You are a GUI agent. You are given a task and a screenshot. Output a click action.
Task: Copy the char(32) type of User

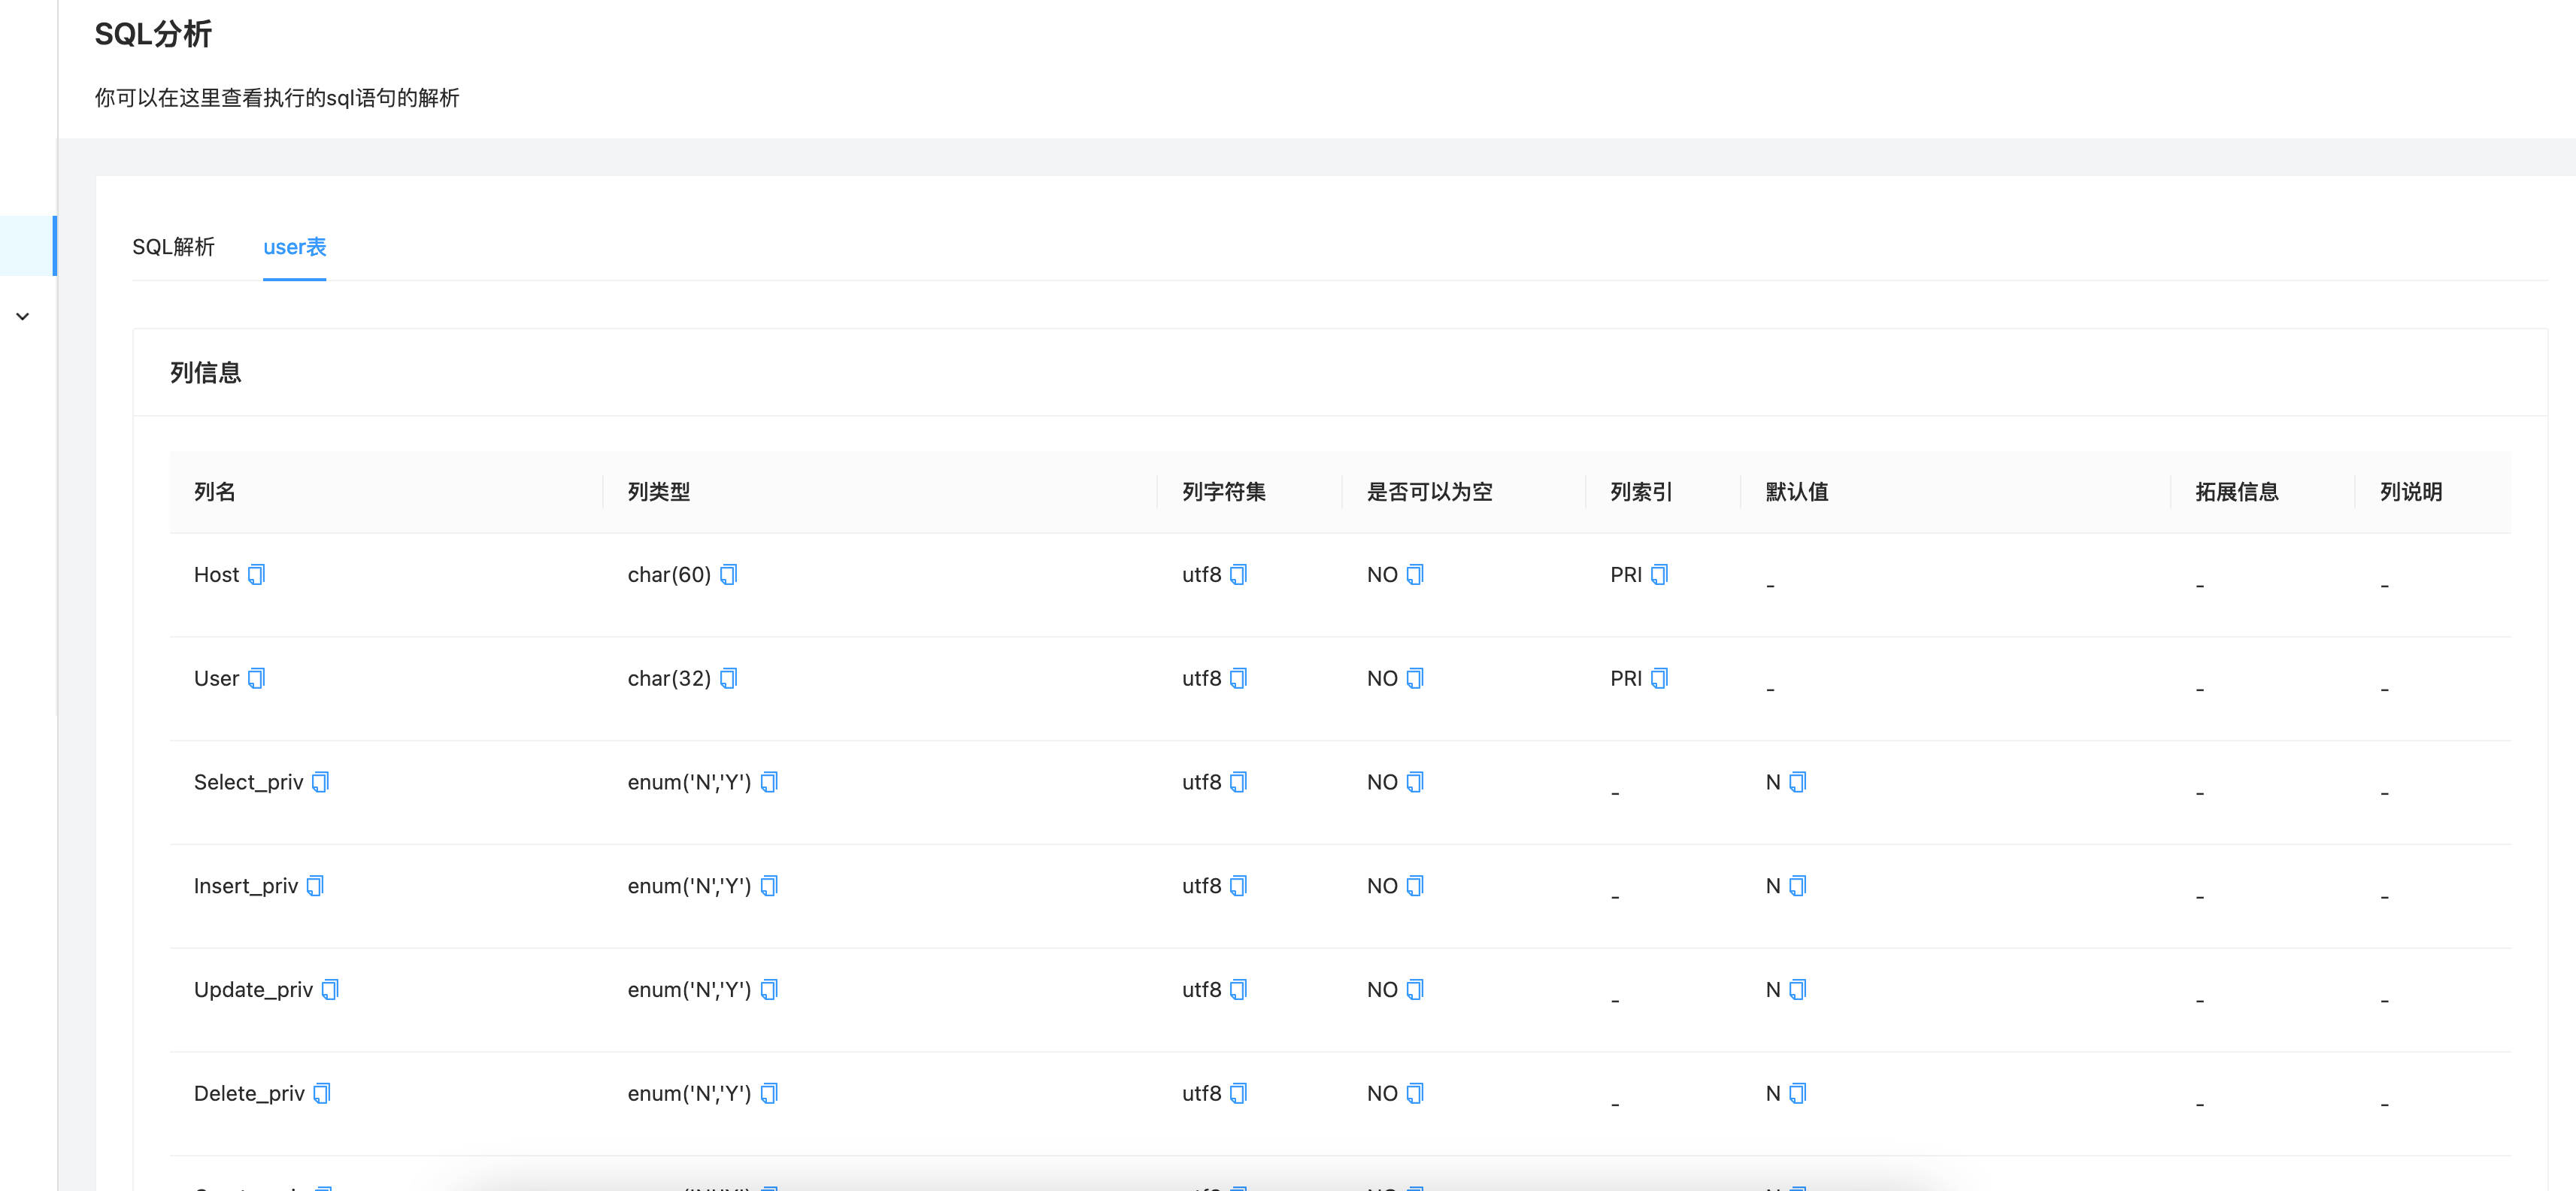point(729,678)
